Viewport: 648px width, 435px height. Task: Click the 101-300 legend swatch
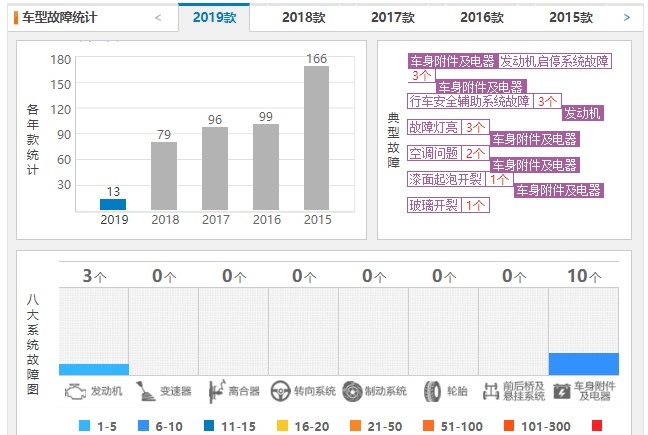[509, 425]
